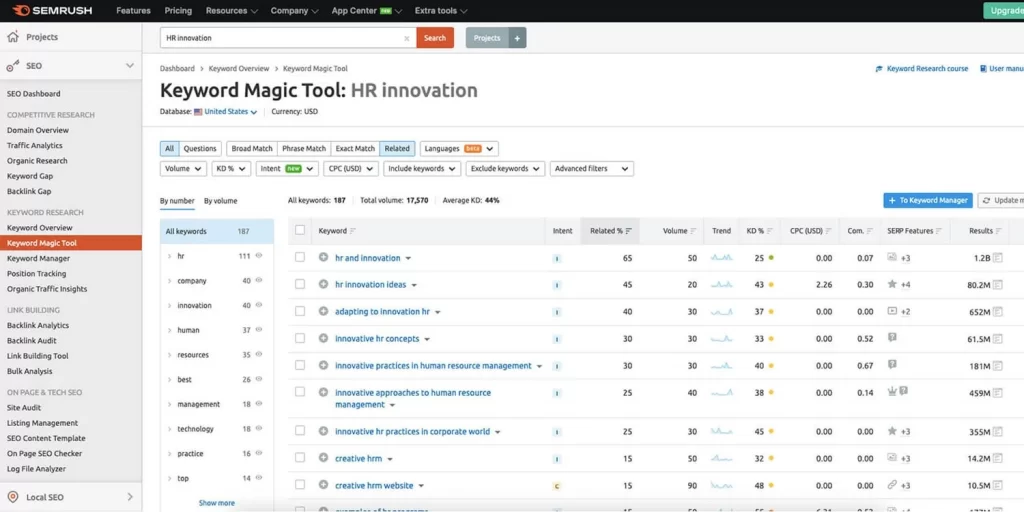Click the Semrush logo
The height and width of the screenshot is (512, 1024).
tap(52, 10)
